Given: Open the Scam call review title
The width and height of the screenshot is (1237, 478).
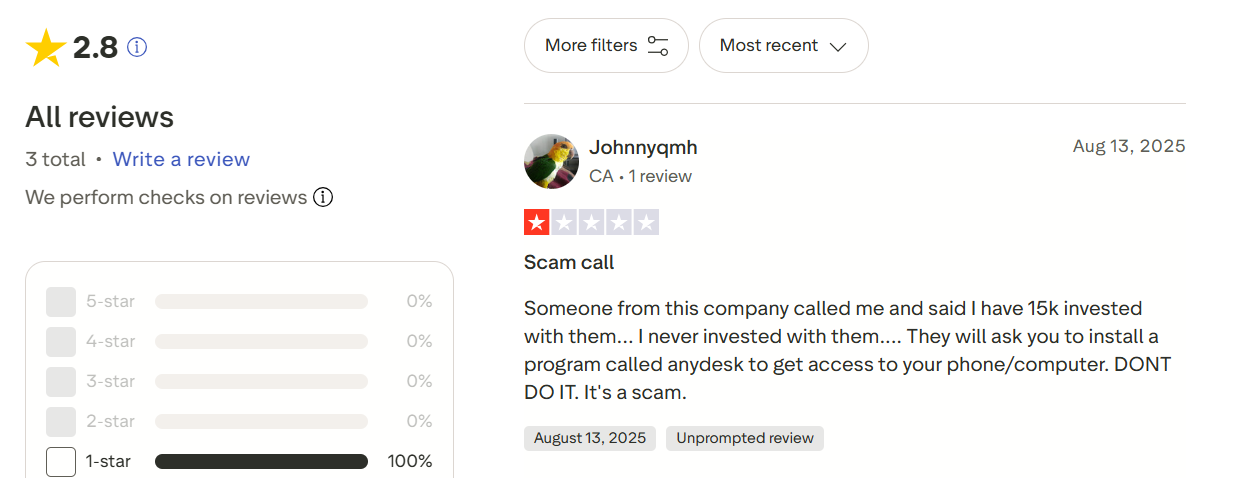Looking at the screenshot, I should (569, 263).
